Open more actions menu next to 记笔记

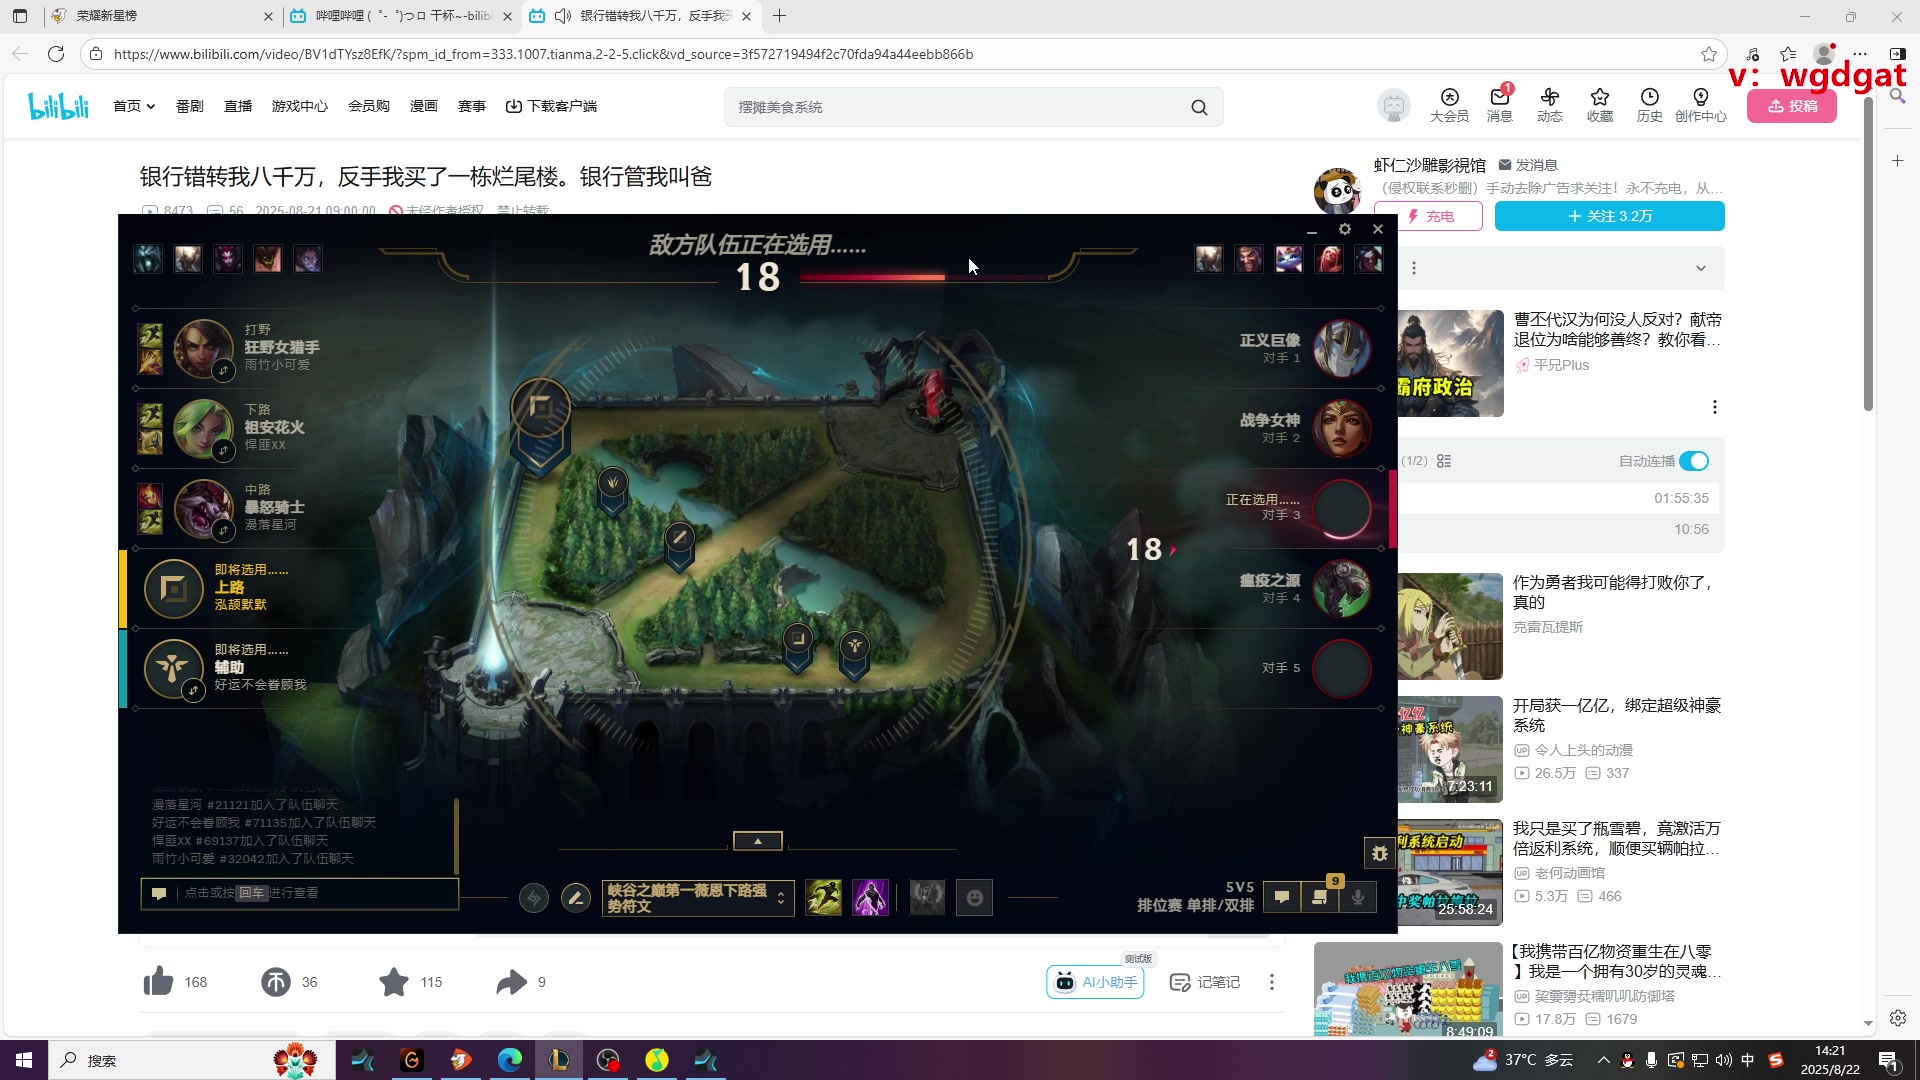point(1272,982)
